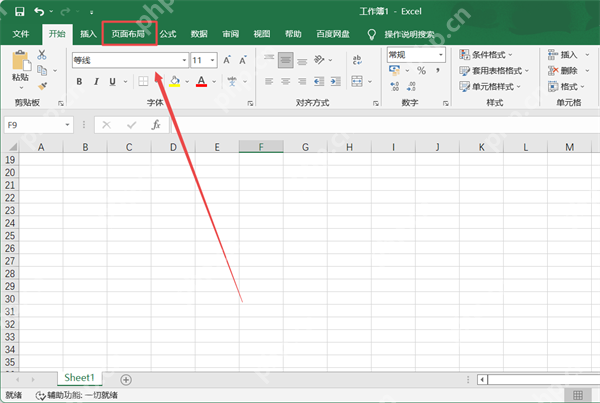
Task: Select the Cut scissors icon
Action: 42,54
